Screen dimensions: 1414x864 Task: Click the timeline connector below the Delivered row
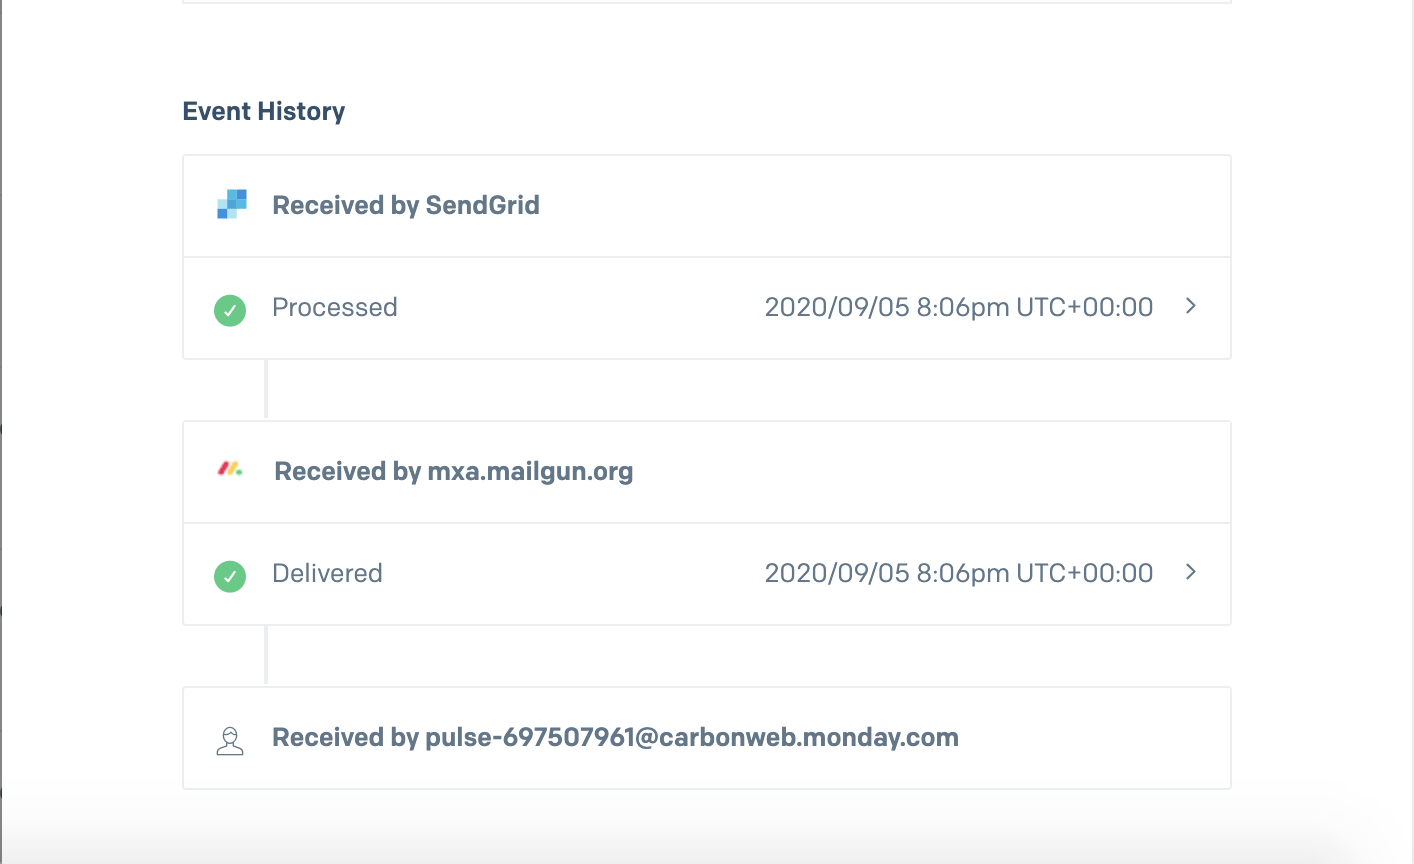pyautogui.click(x=266, y=655)
